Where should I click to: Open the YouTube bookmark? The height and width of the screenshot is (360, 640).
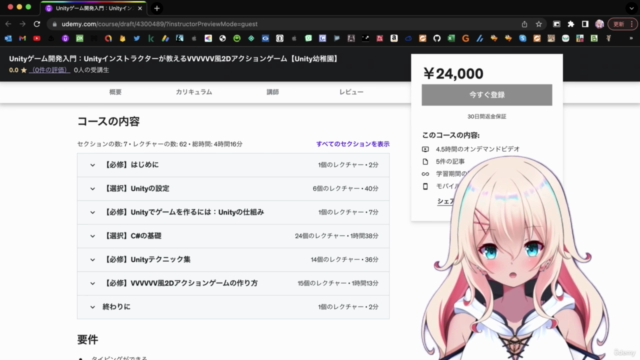[x=37, y=38]
